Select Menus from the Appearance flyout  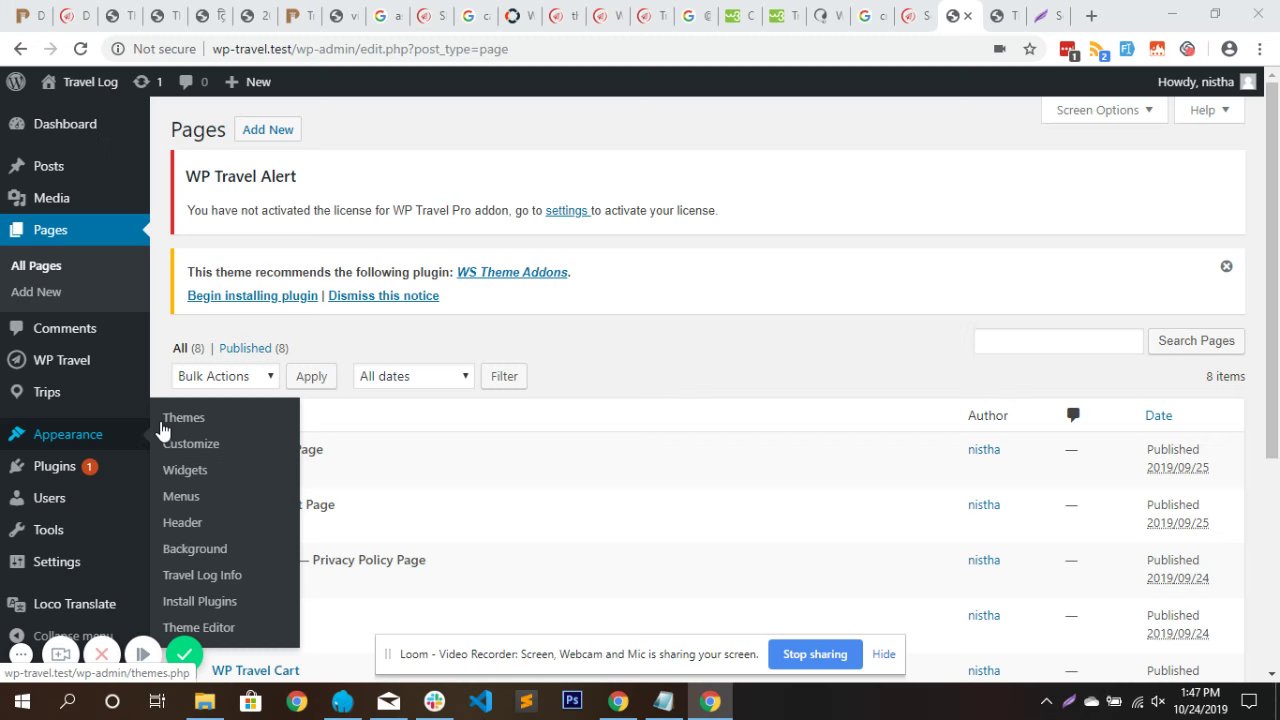181,496
